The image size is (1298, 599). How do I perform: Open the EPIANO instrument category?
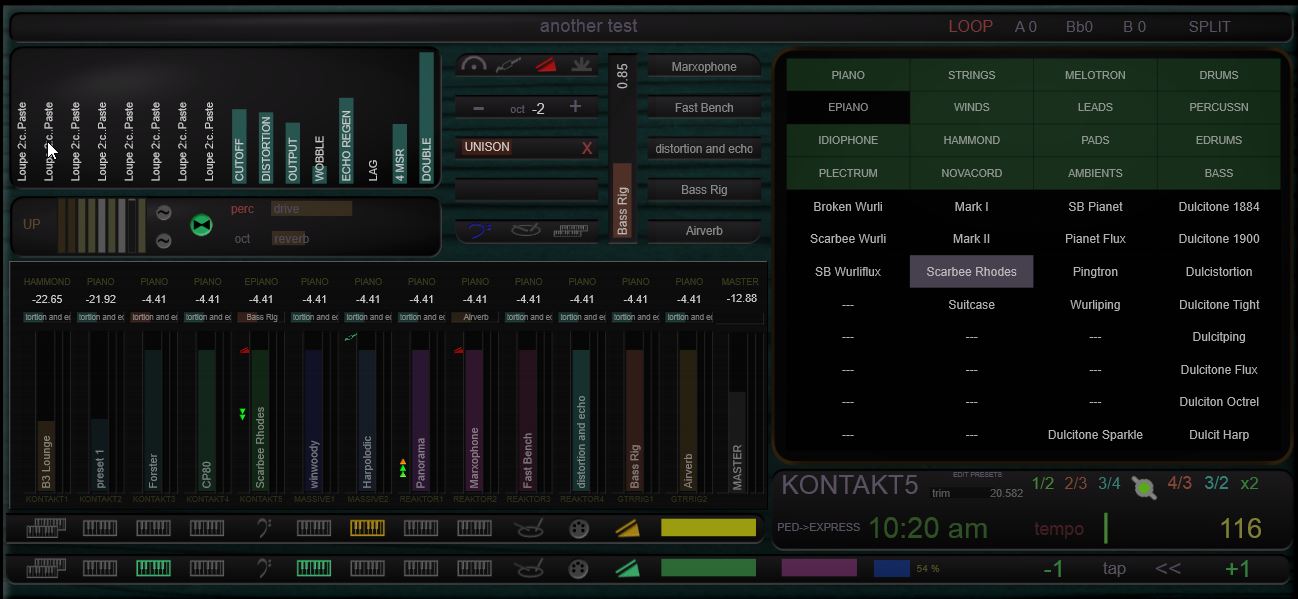[848, 107]
